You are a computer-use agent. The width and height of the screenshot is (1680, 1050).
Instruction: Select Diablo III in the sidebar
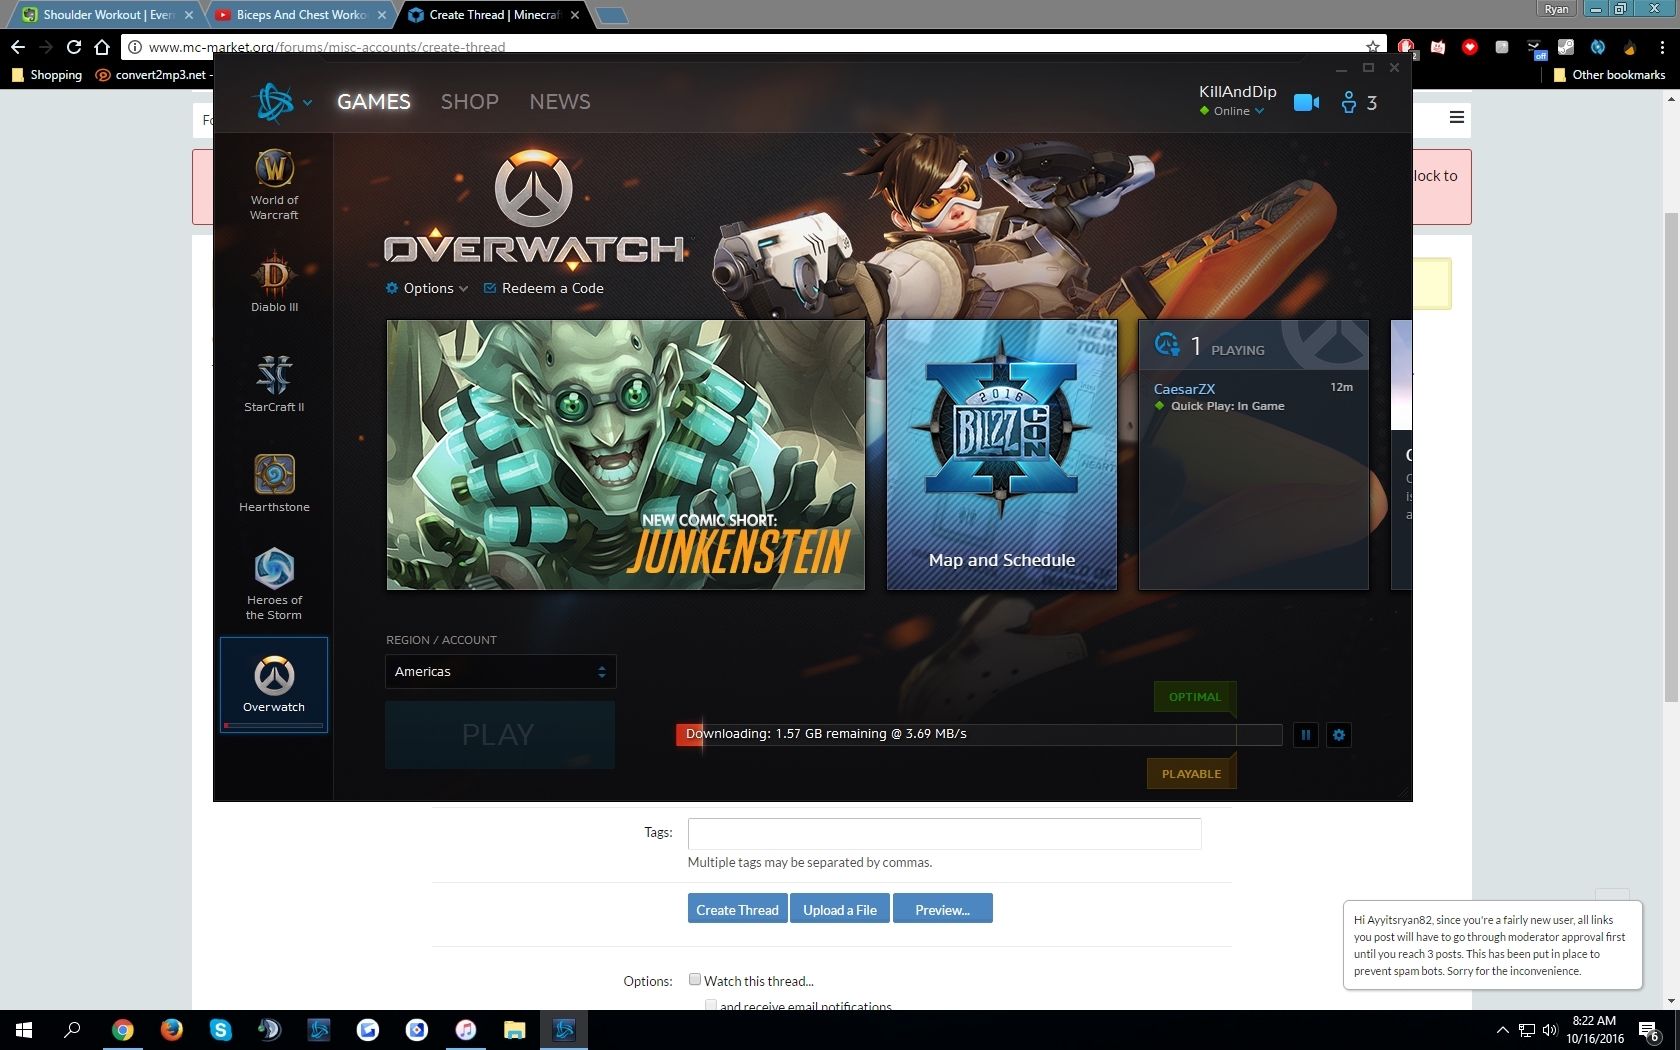tap(274, 282)
